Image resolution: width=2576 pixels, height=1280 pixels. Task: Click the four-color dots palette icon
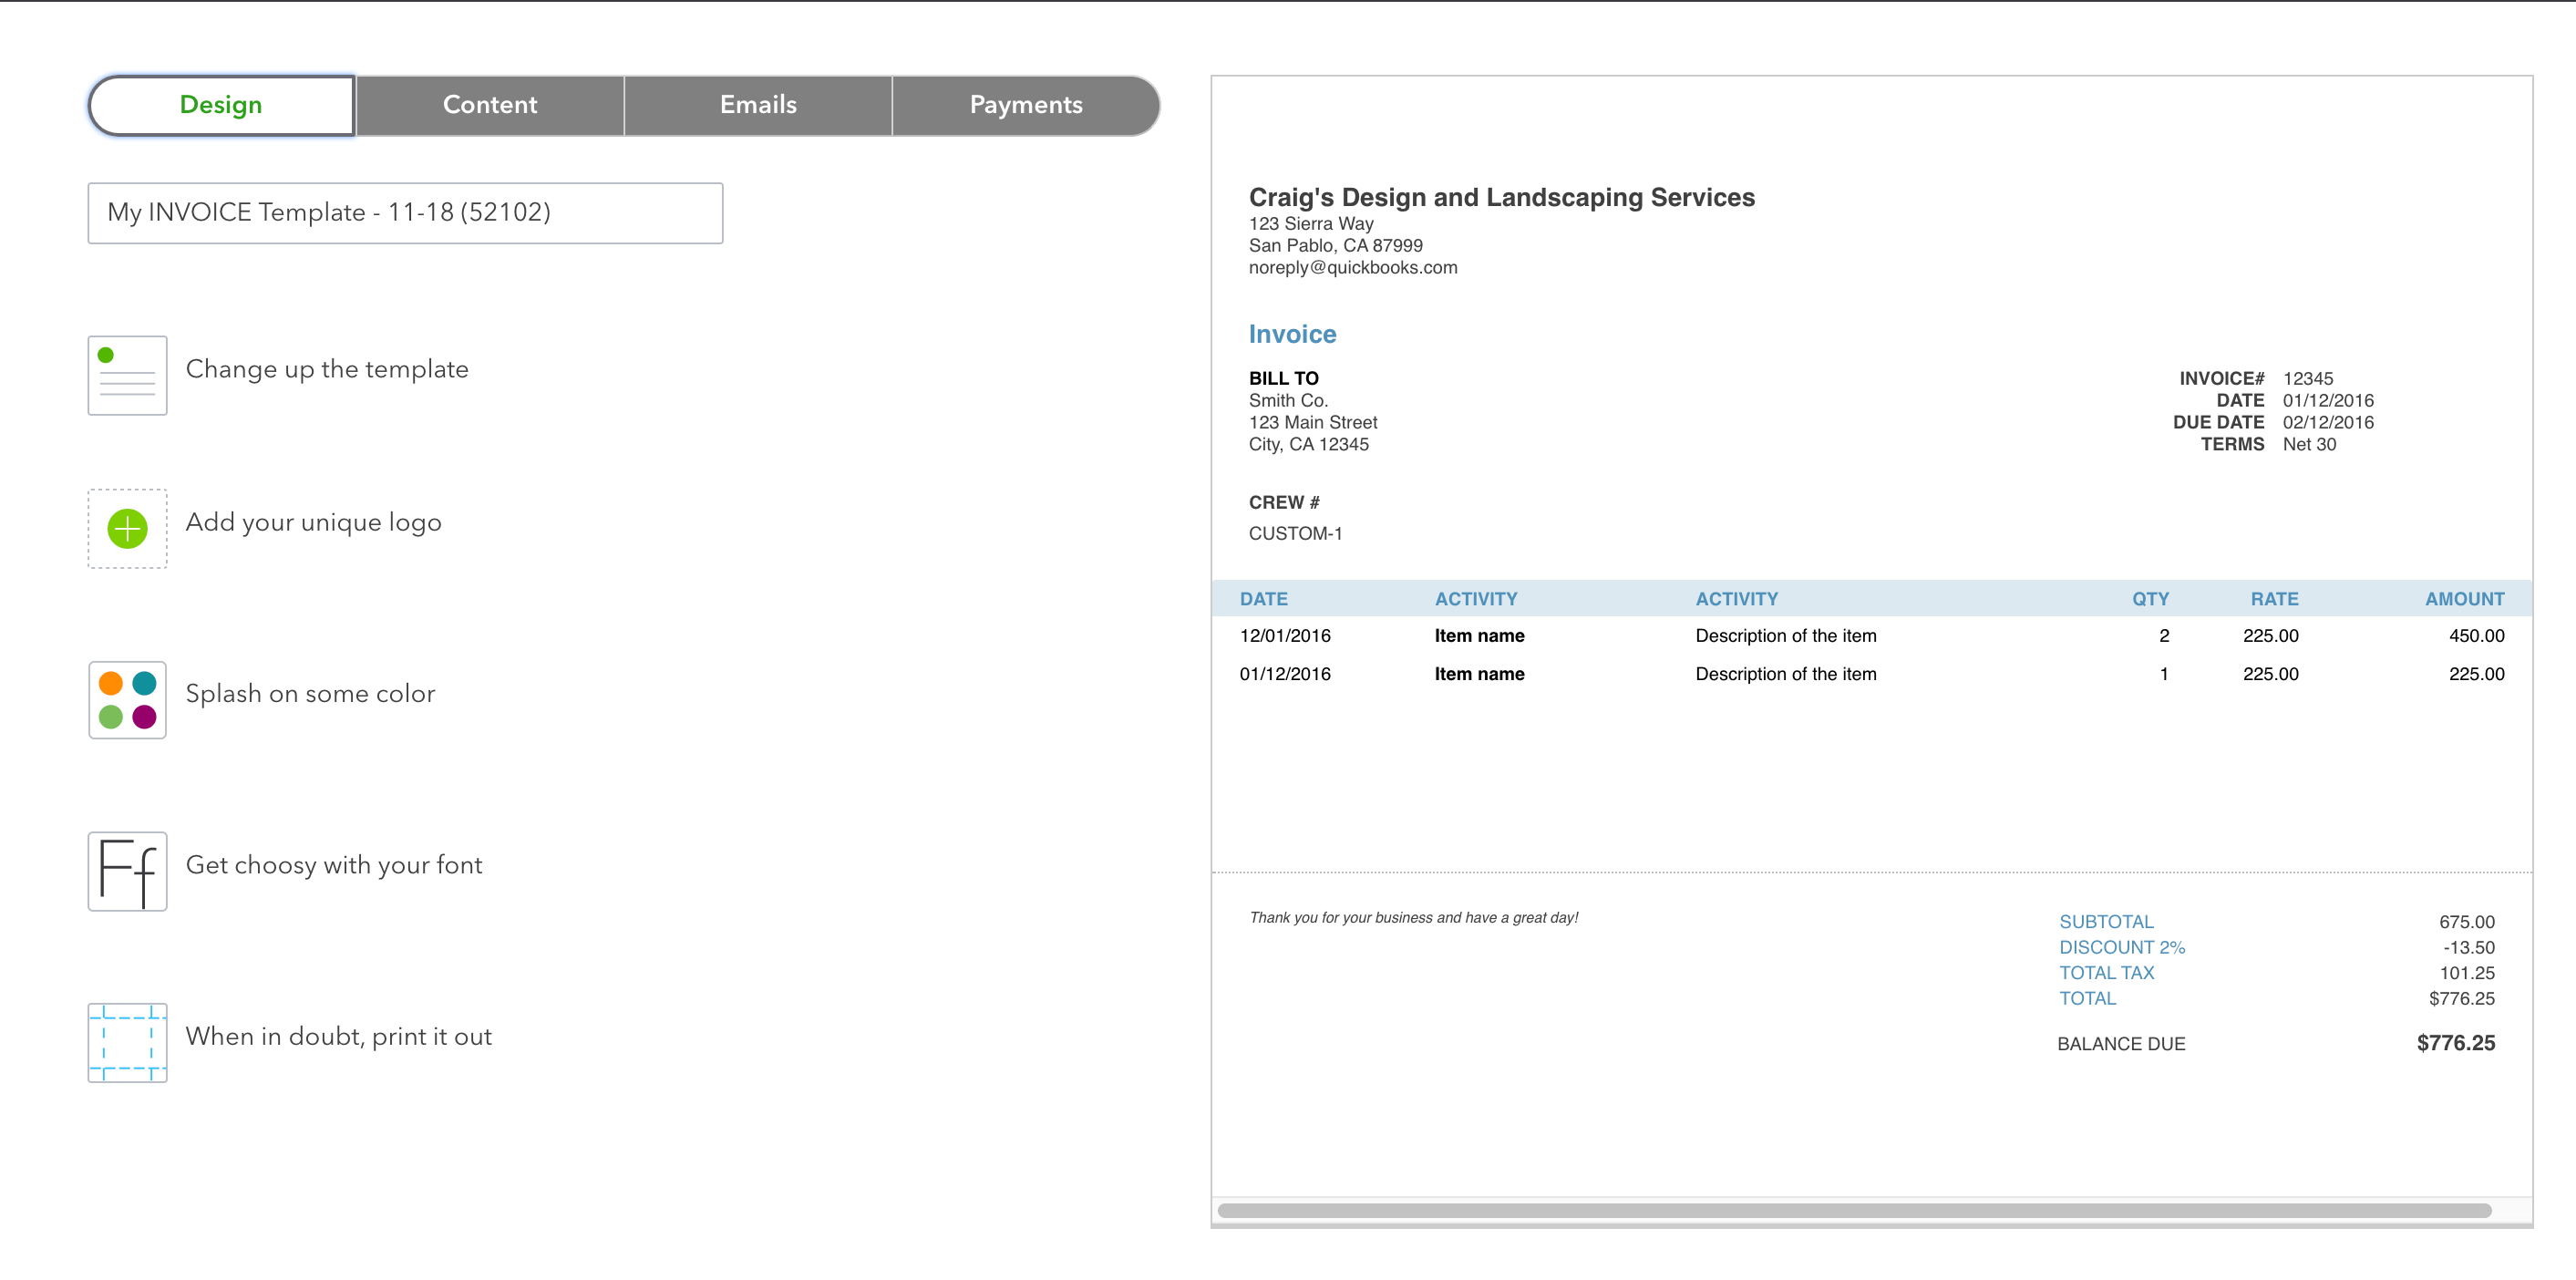point(127,700)
